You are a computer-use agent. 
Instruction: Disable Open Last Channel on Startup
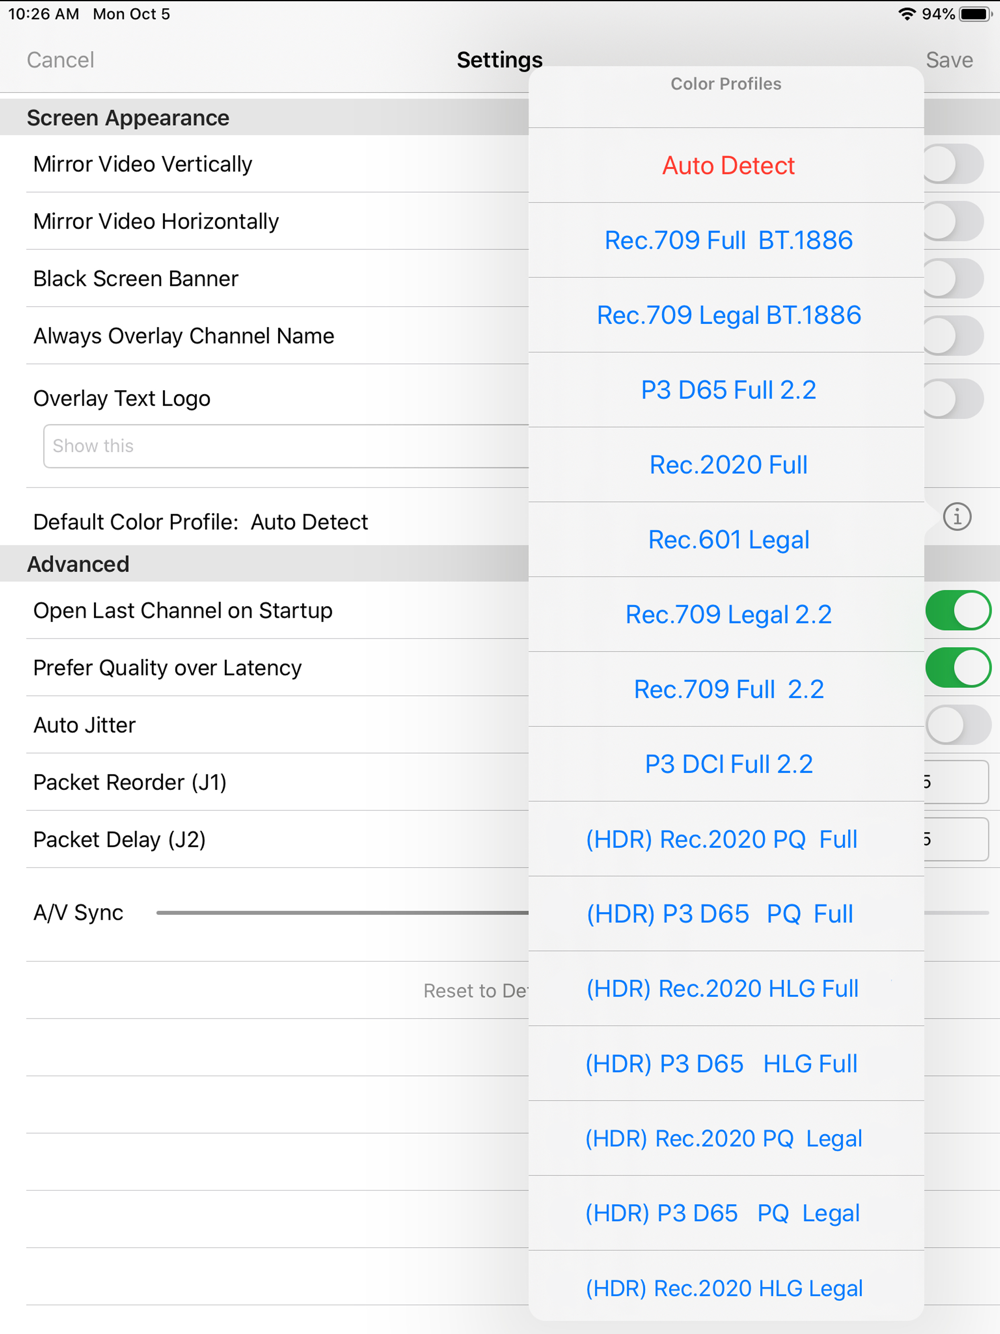click(958, 610)
